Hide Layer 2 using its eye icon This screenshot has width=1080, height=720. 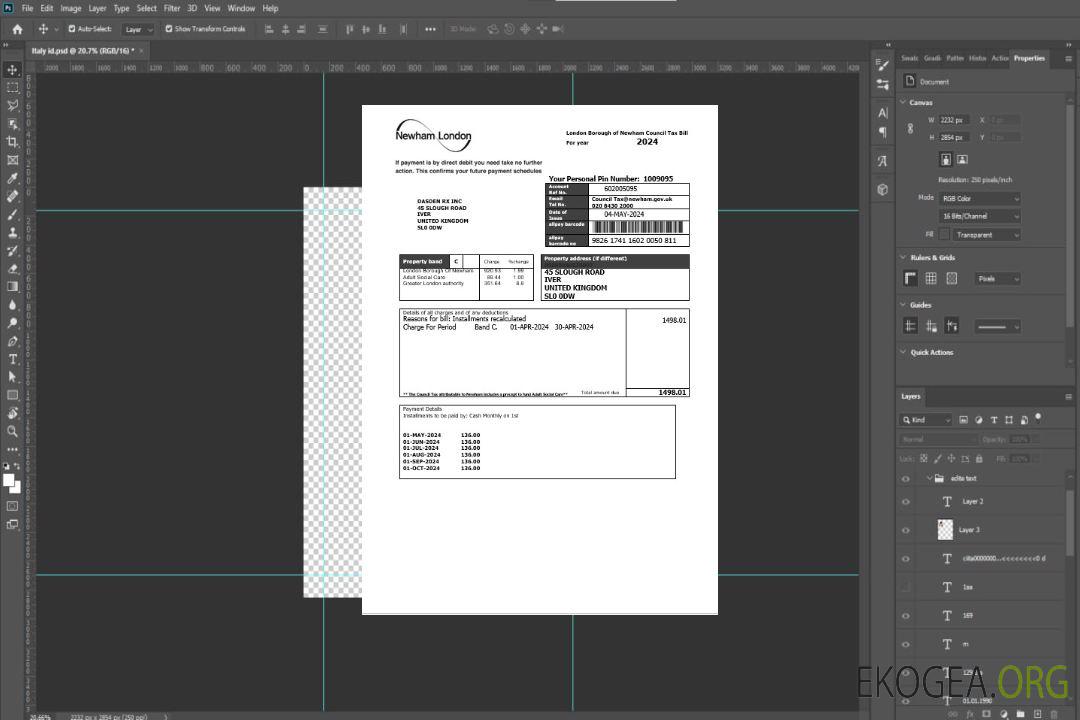(906, 502)
